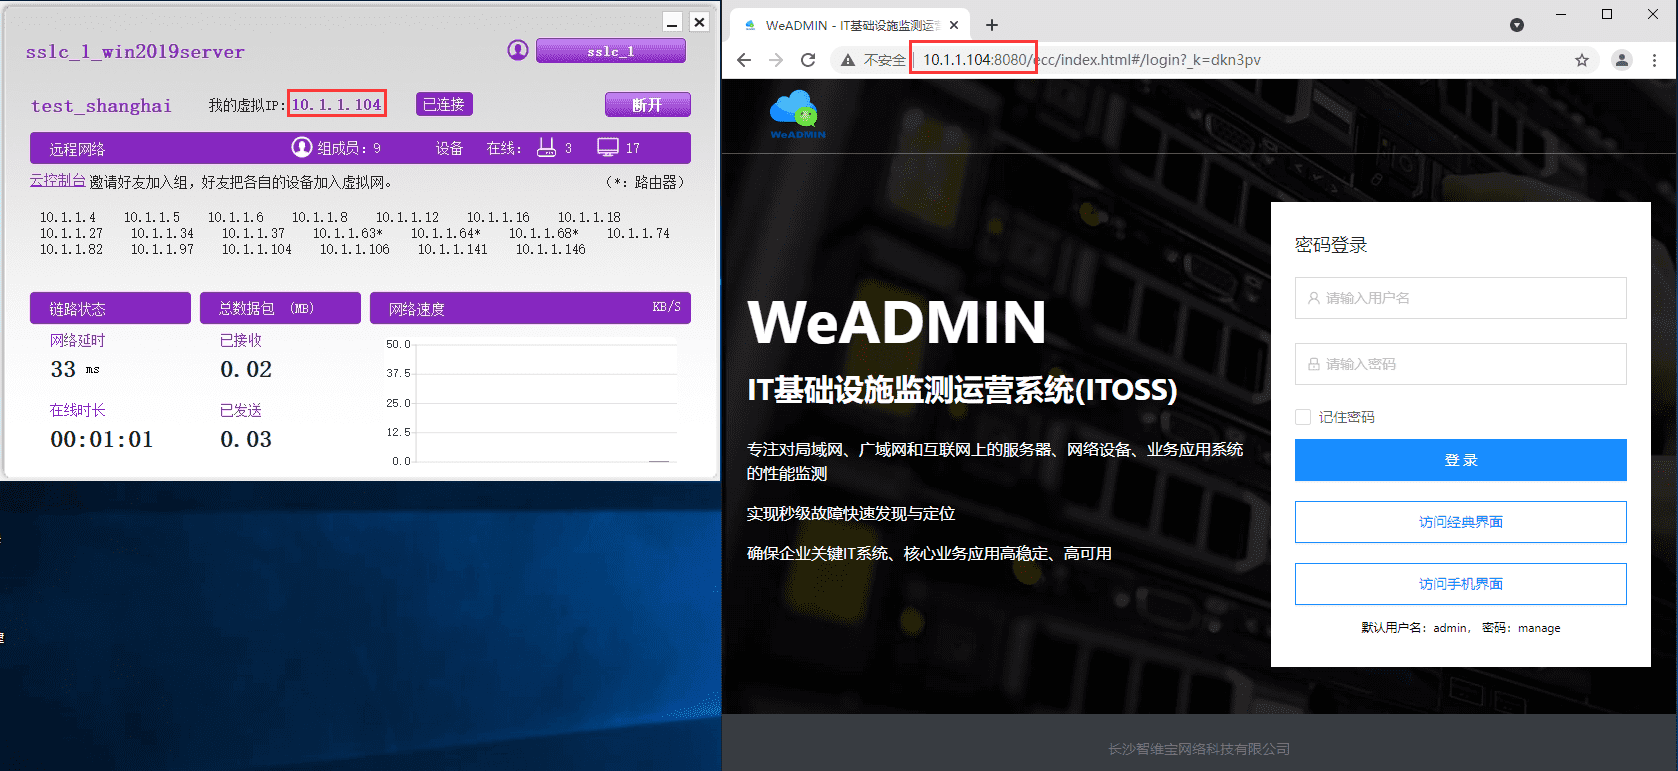Click the 密码登录 heading
The image size is (1678, 771).
(1331, 245)
